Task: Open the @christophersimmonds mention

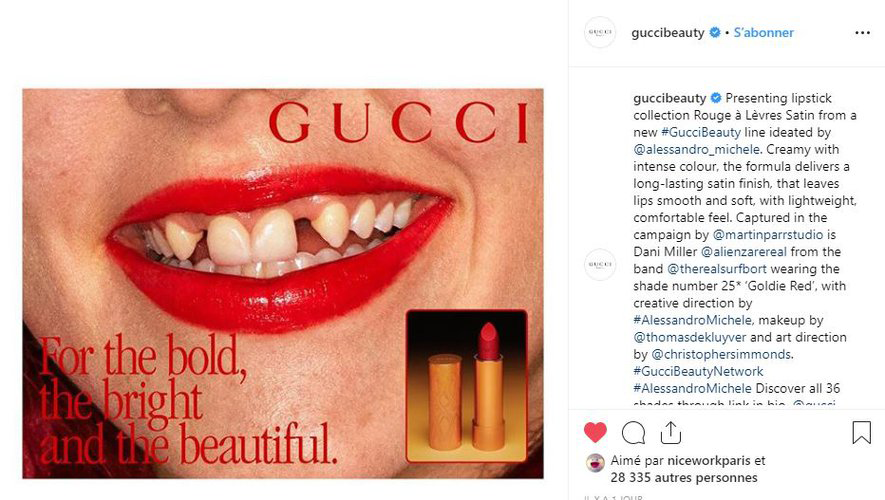Action: click(721, 354)
